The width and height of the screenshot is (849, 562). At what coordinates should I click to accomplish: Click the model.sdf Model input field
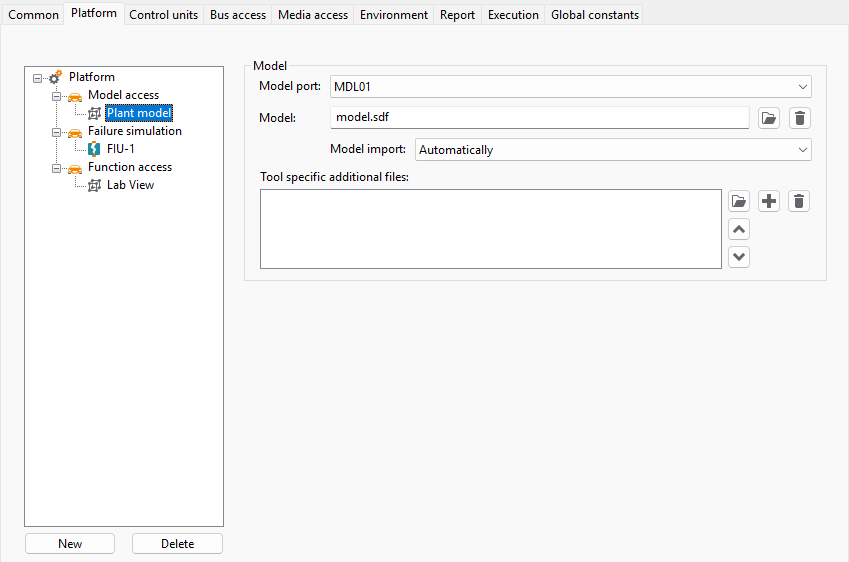pyautogui.click(x=539, y=117)
